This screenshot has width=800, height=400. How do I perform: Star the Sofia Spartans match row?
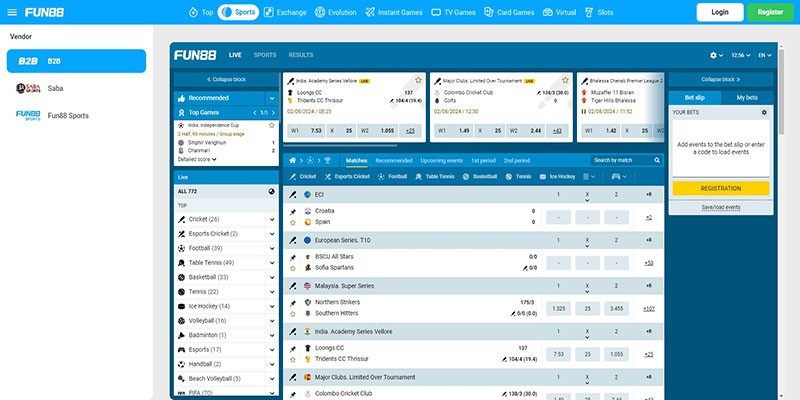(293, 268)
